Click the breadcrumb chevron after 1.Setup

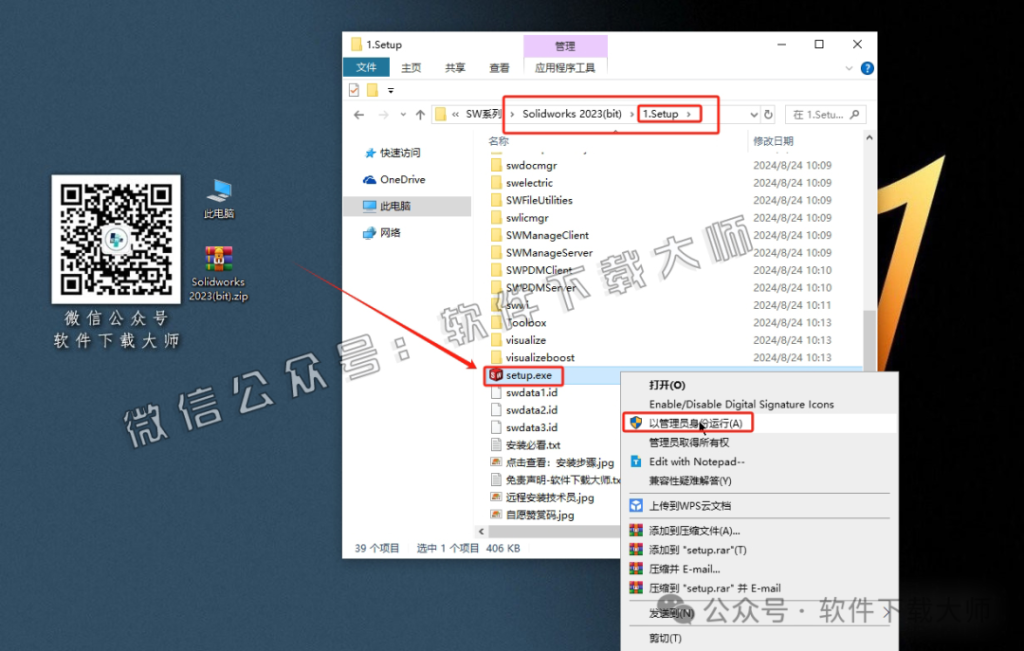pos(690,114)
